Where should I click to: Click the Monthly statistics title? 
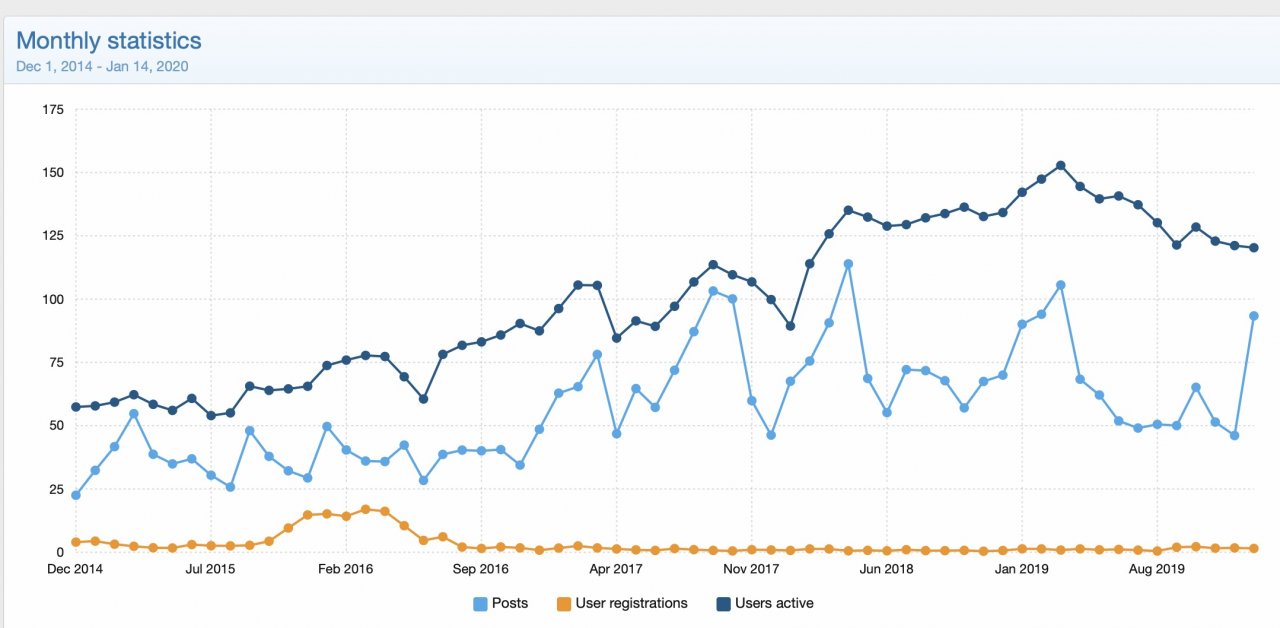coord(109,41)
